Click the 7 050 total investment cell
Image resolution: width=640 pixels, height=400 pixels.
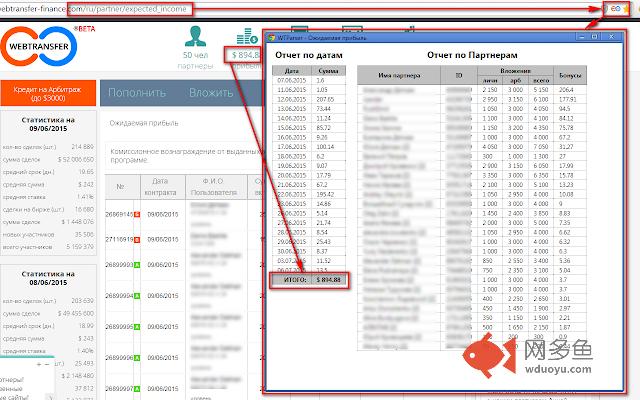(541, 147)
